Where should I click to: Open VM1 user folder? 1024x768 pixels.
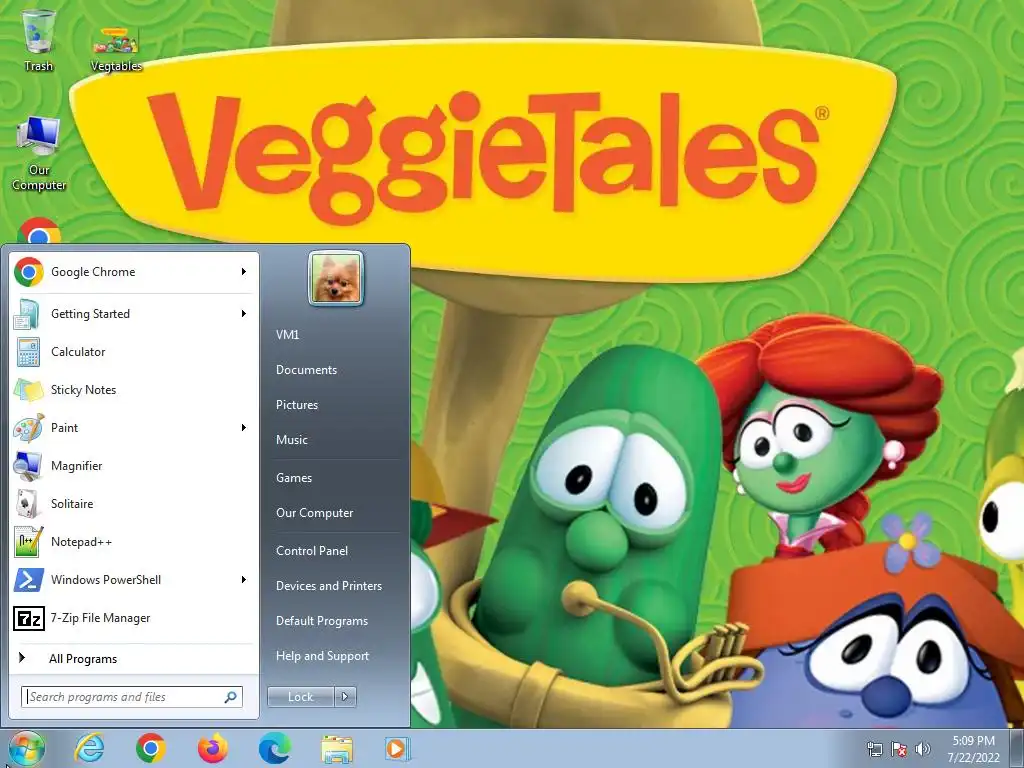(x=287, y=334)
